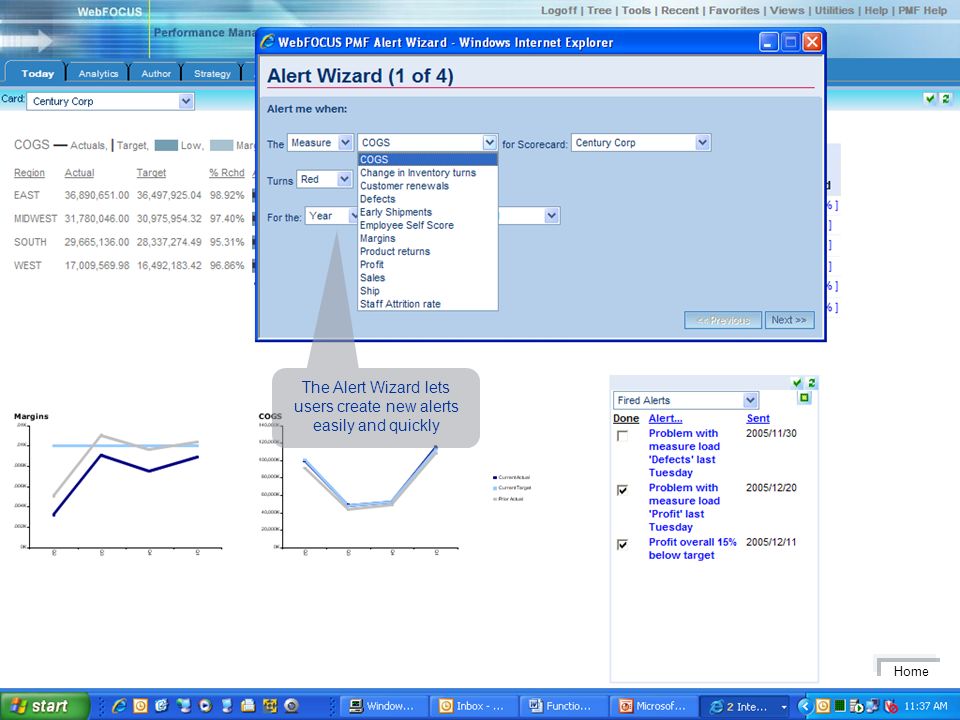This screenshot has height=720, width=960.
Task: Click the system tray expand arrow icon
Action: pyautogui.click(x=804, y=706)
